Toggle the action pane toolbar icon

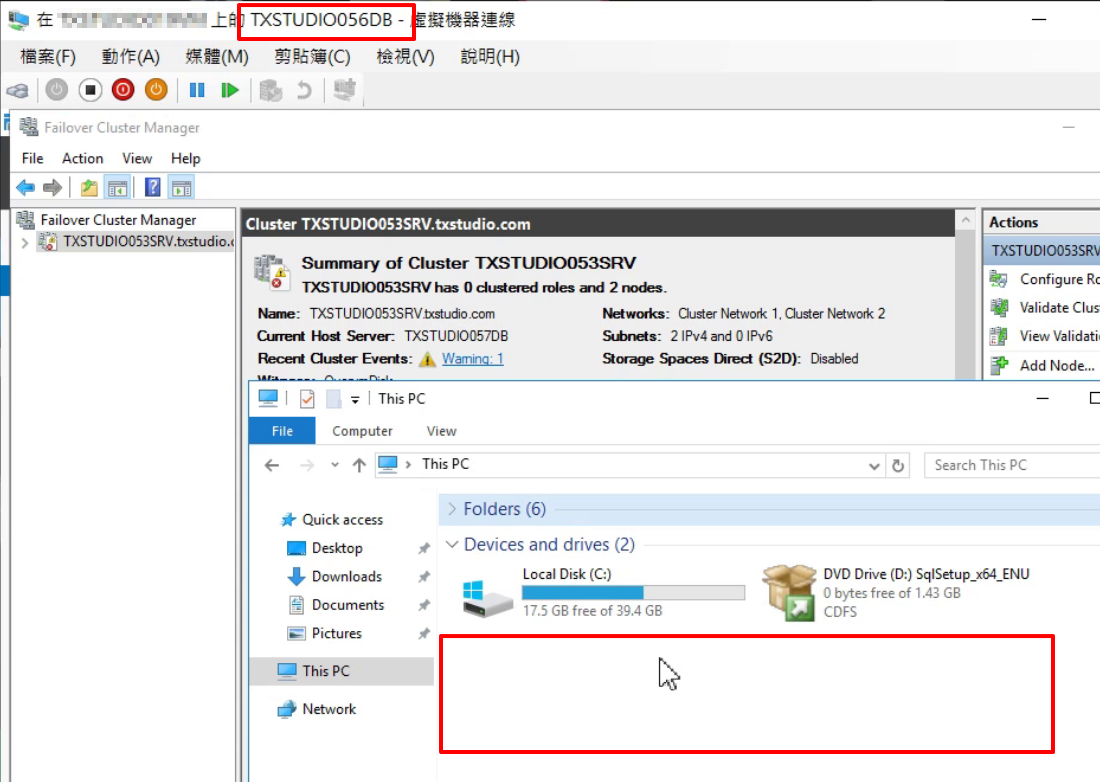click(x=182, y=188)
